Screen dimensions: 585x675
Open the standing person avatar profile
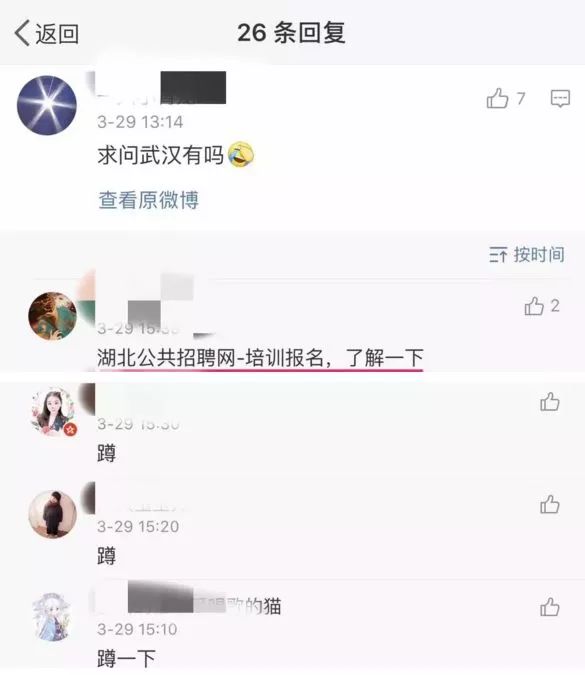52,514
